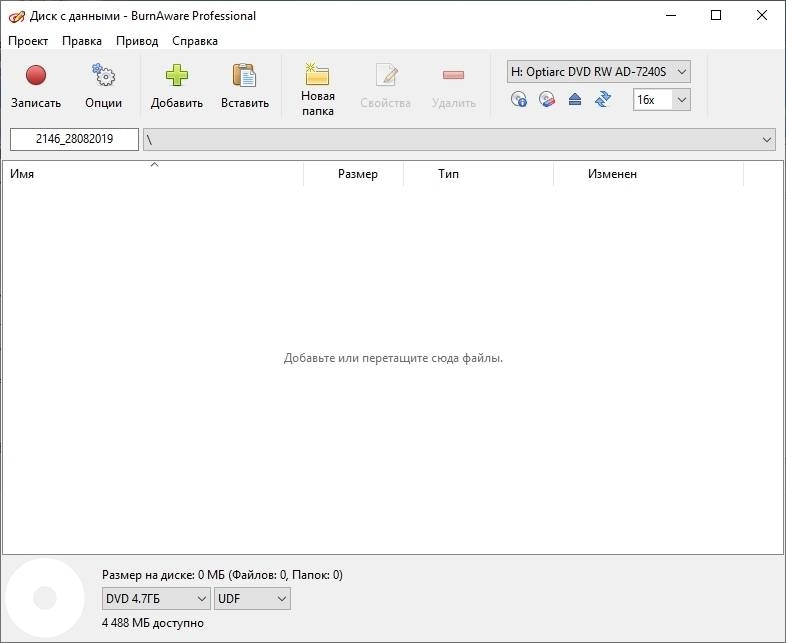Click the BurnAware title bar app icon

point(17,17)
